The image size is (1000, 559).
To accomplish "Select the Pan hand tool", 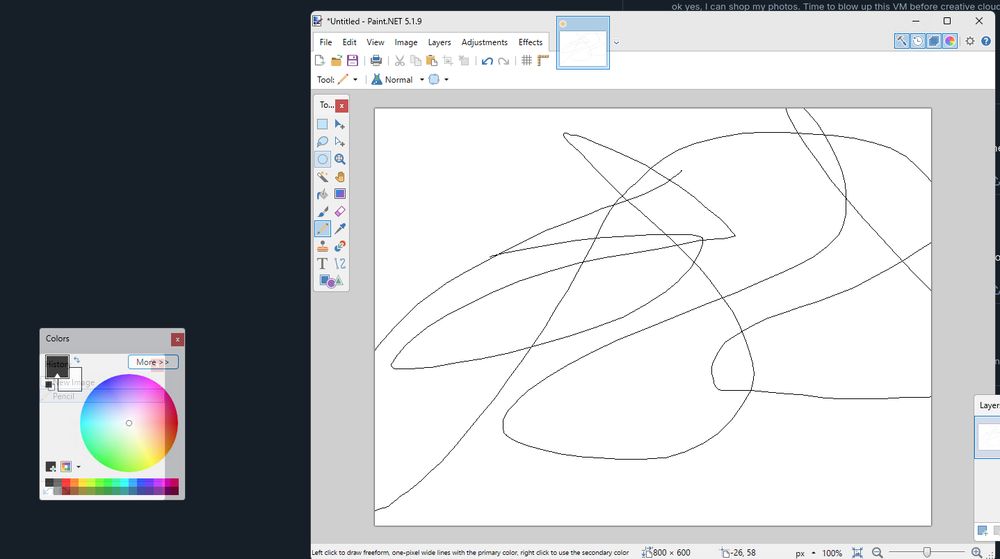I will [340, 177].
